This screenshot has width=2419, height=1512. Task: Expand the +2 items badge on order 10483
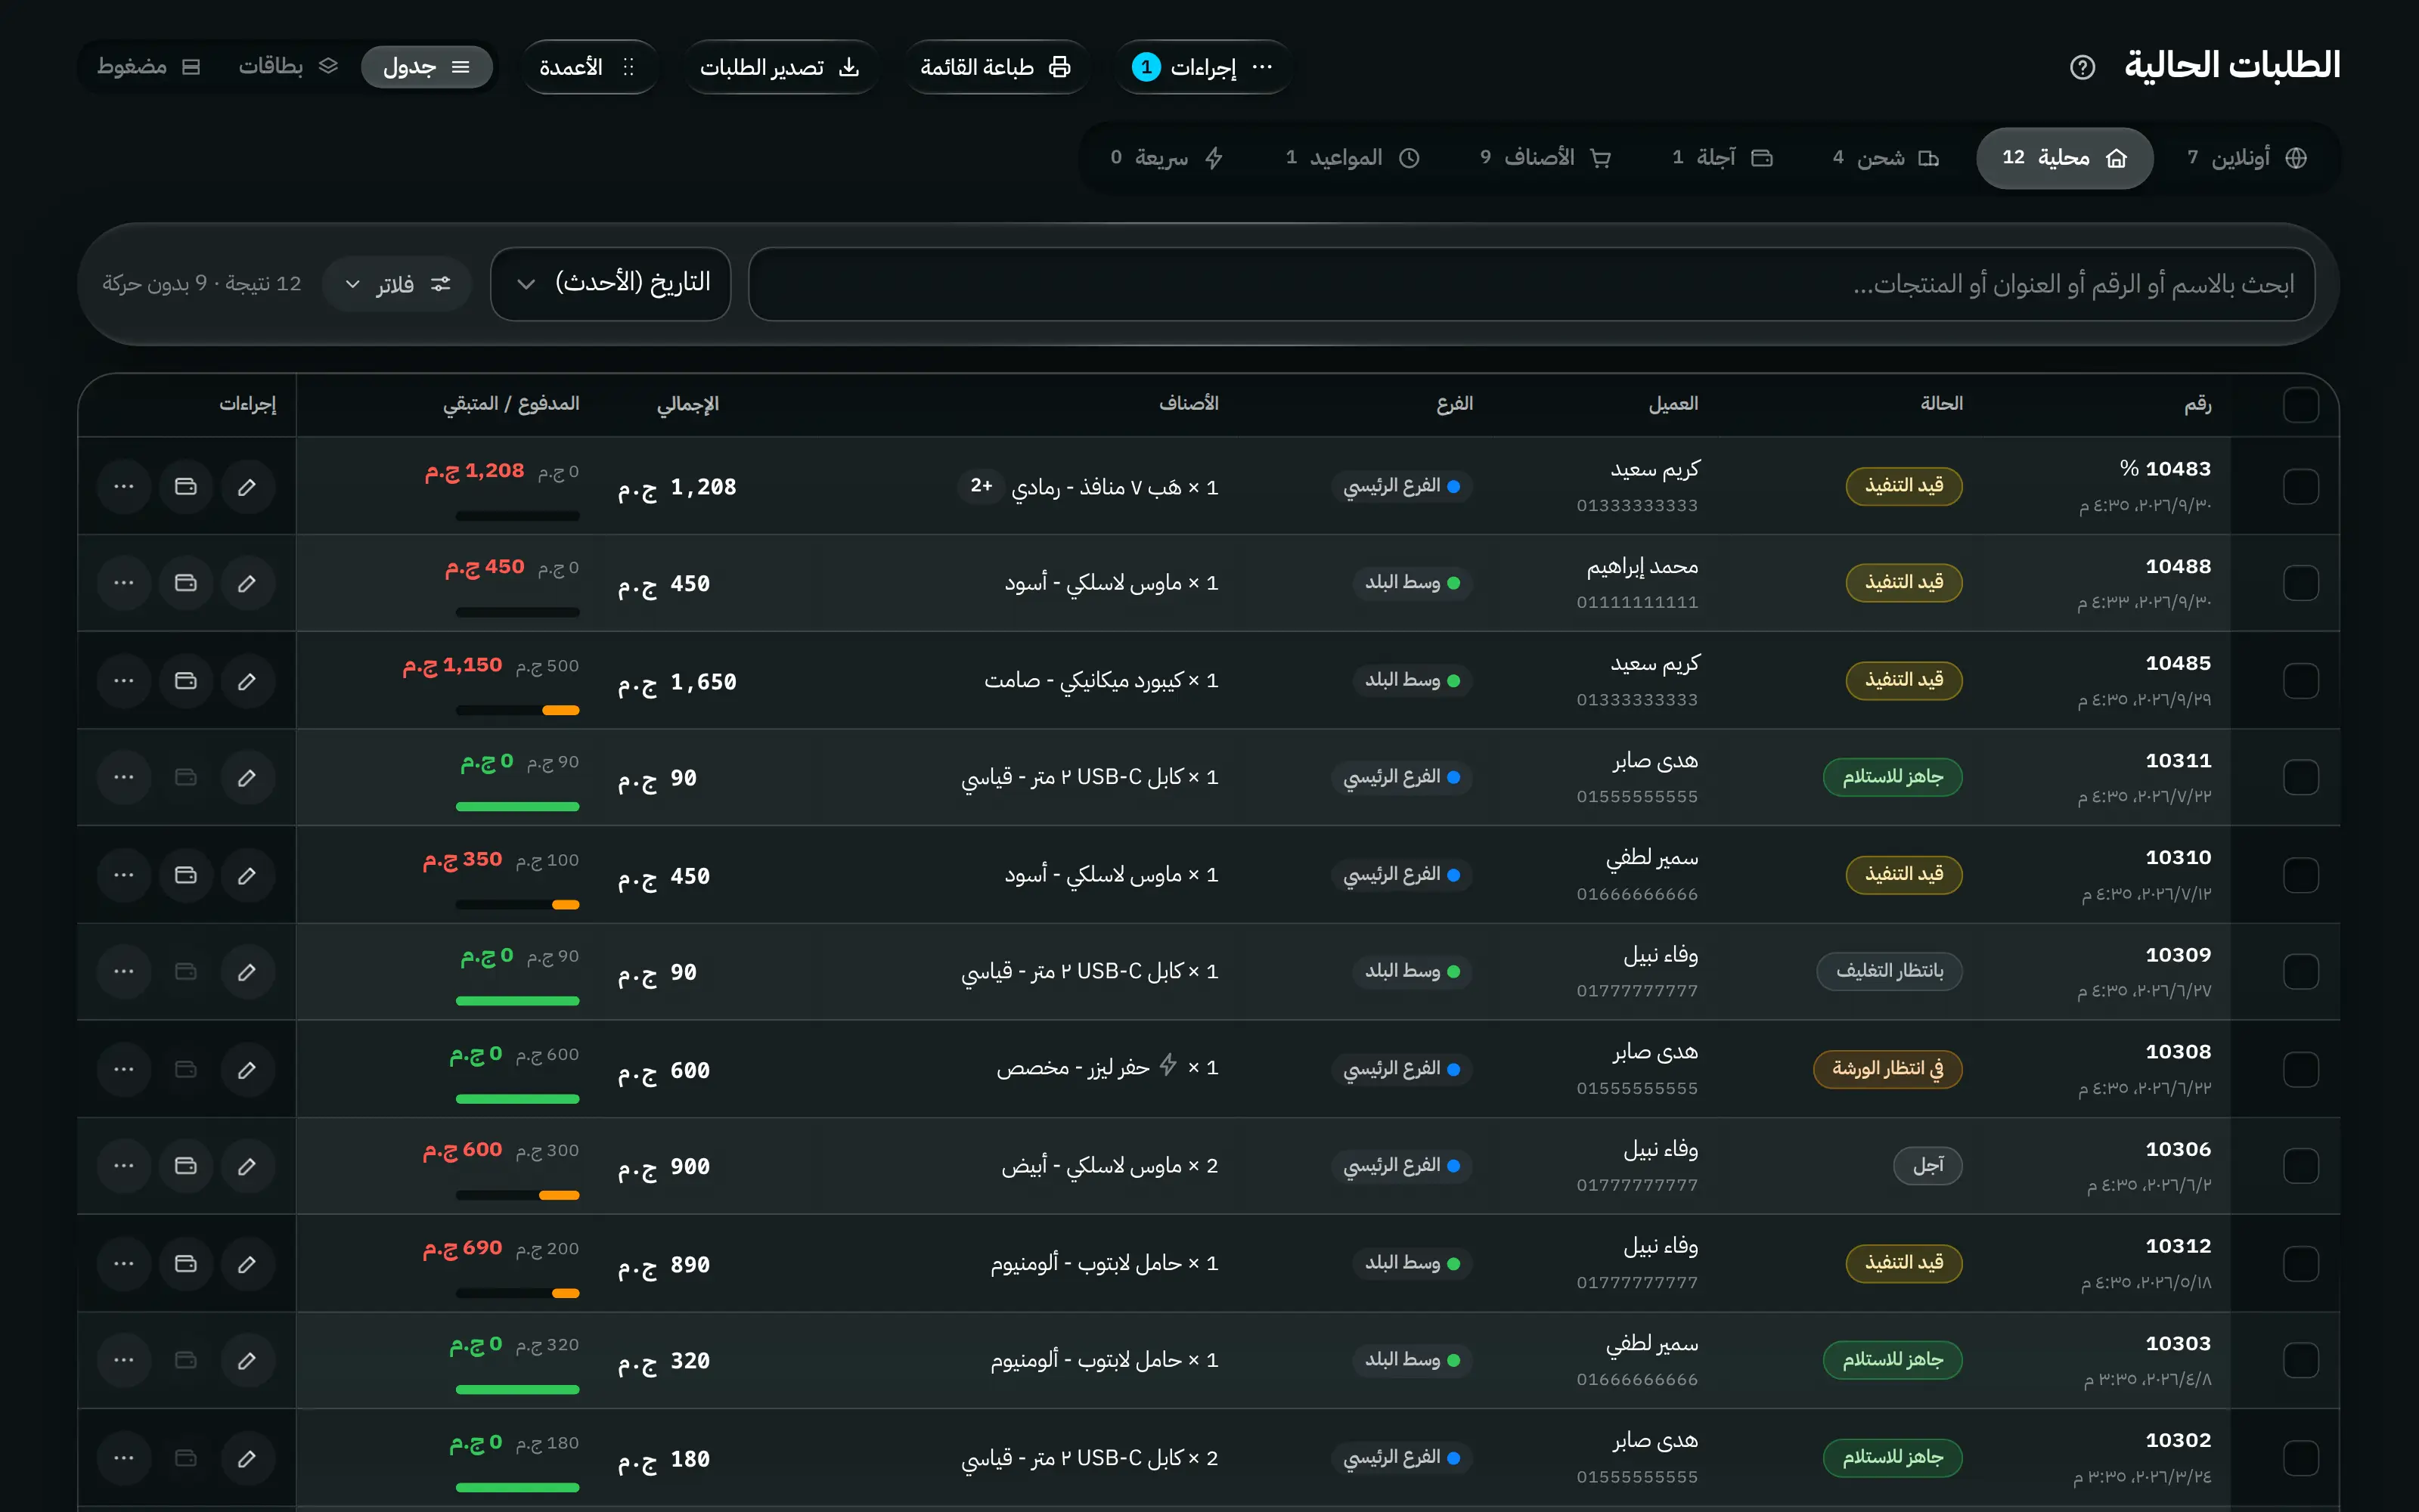981,486
